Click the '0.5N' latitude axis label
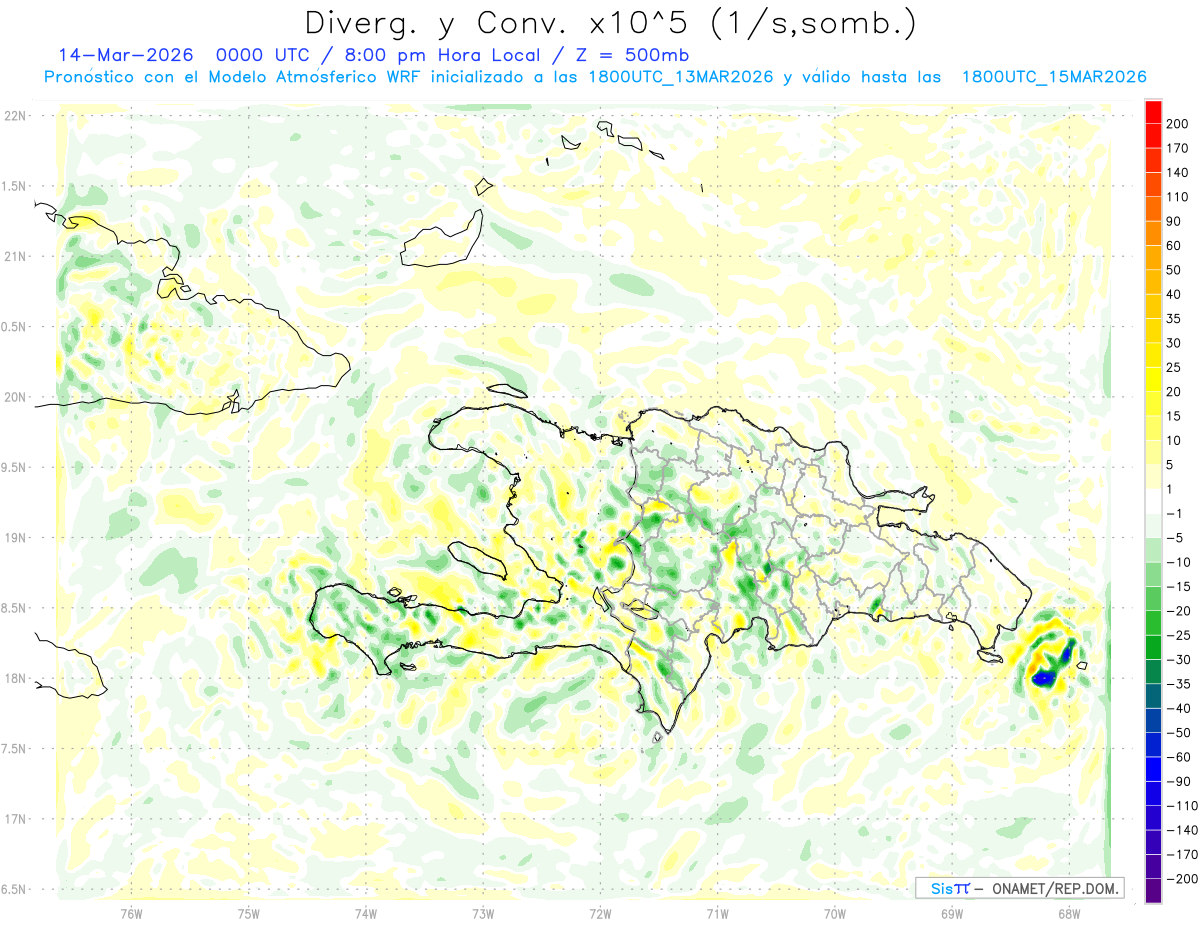This screenshot has width=1200, height=927. pyautogui.click(x=15, y=327)
